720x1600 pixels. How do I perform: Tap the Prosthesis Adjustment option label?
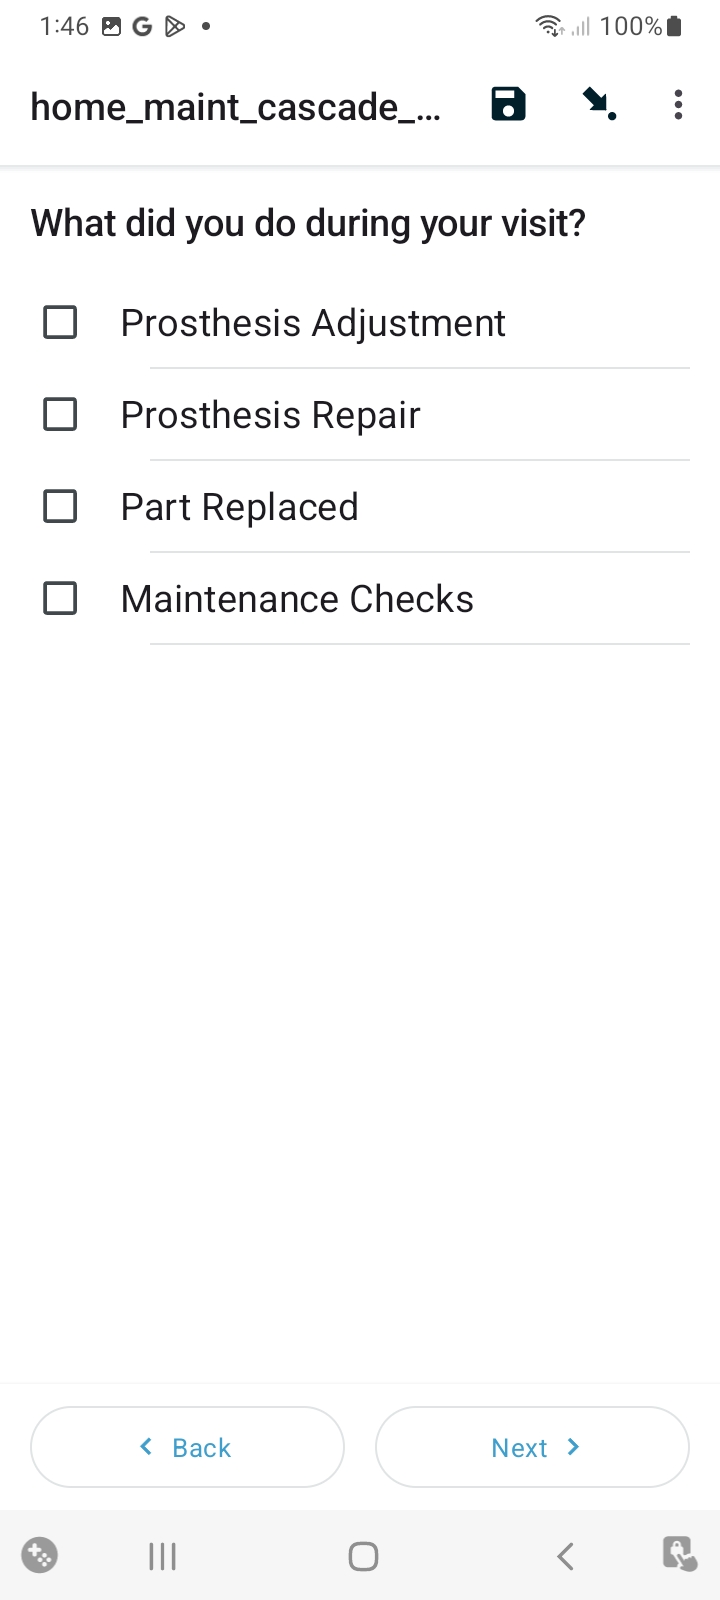pyautogui.click(x=313, y=323)
